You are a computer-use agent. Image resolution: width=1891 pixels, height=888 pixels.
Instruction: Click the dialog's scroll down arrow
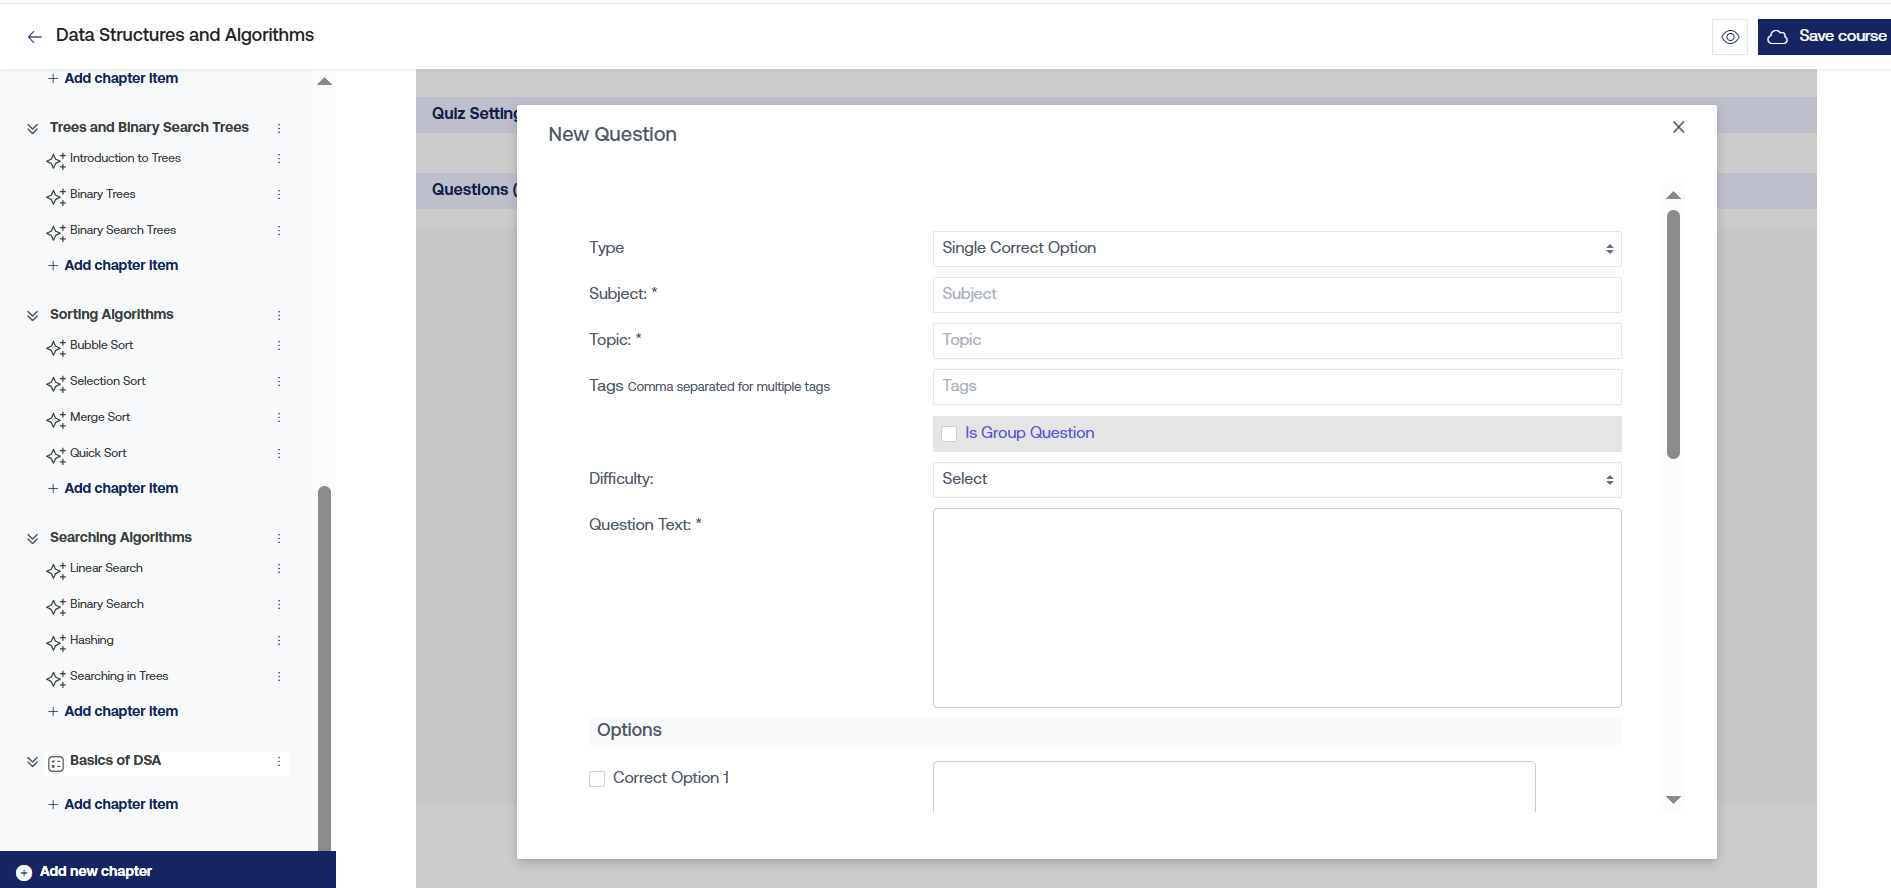[x=1673, y=800]
